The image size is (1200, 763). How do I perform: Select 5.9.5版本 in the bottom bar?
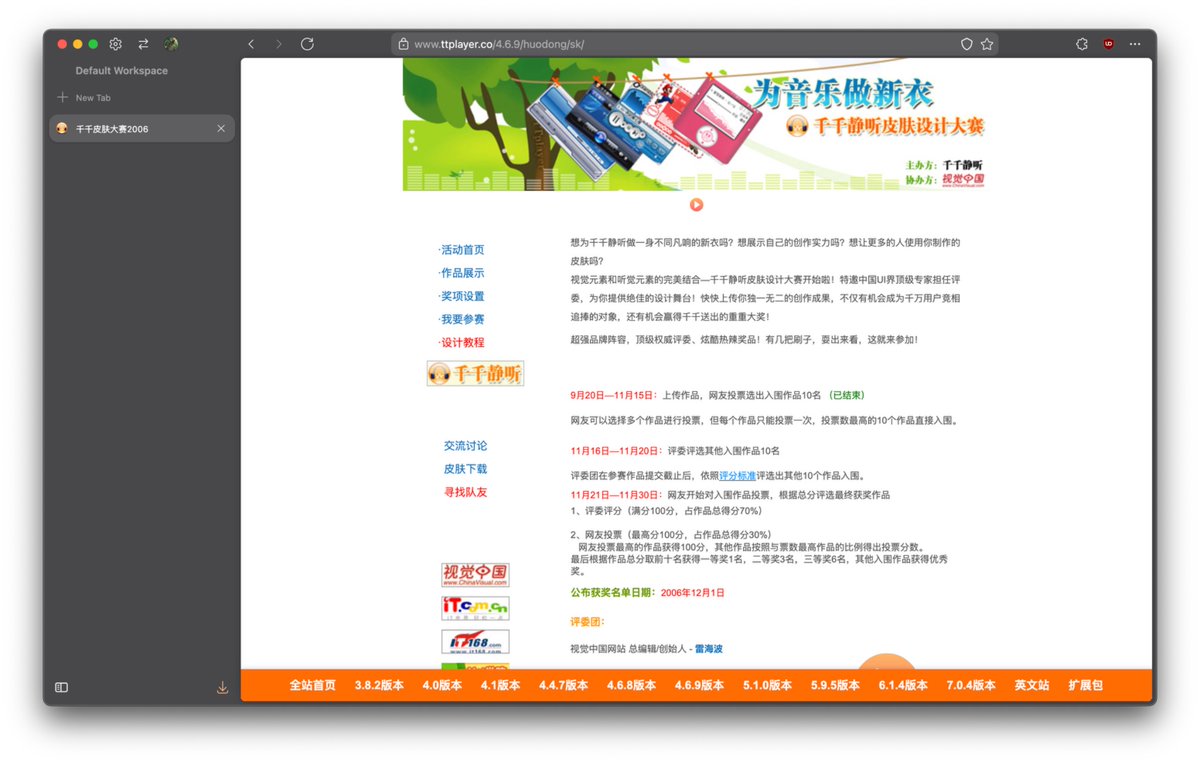coord(835,686)
